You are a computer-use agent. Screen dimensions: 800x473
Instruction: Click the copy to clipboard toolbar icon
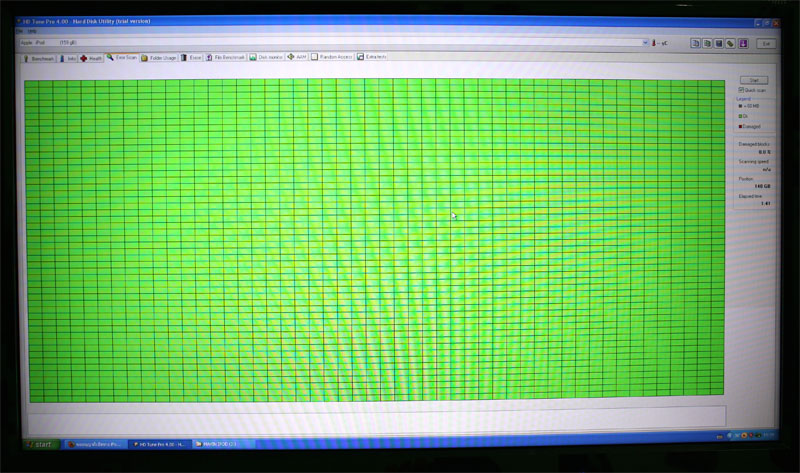697,43
